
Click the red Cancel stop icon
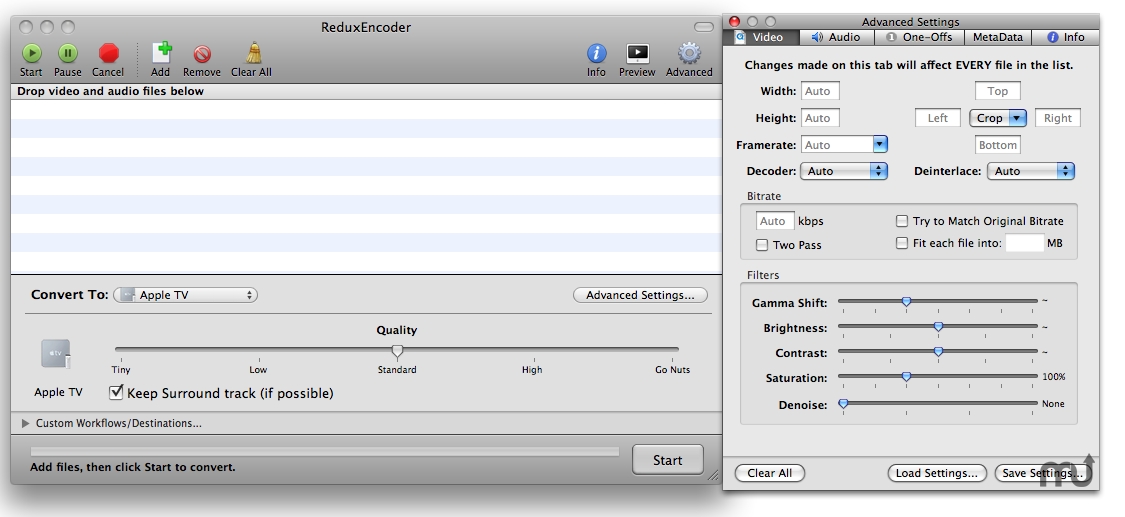coord(108,53)
